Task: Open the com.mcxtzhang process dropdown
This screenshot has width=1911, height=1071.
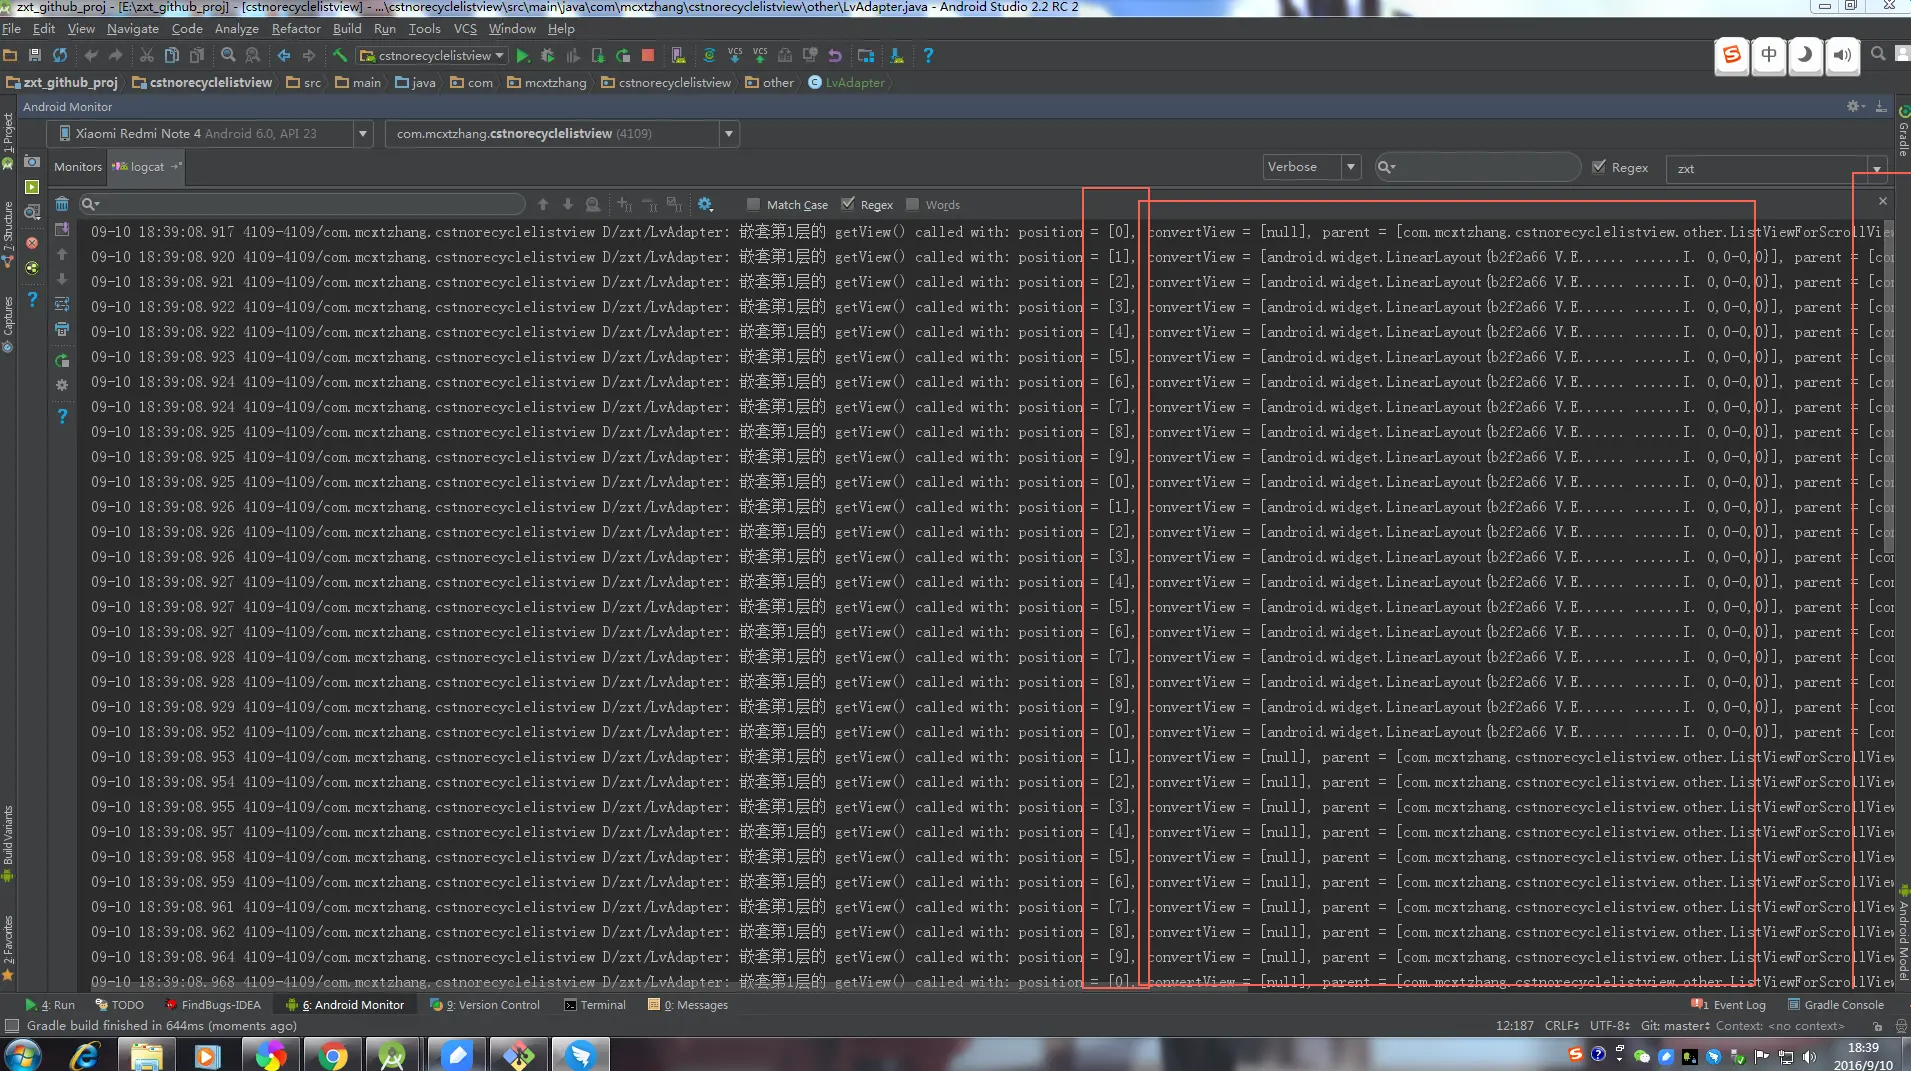Action: pos(562,133)
